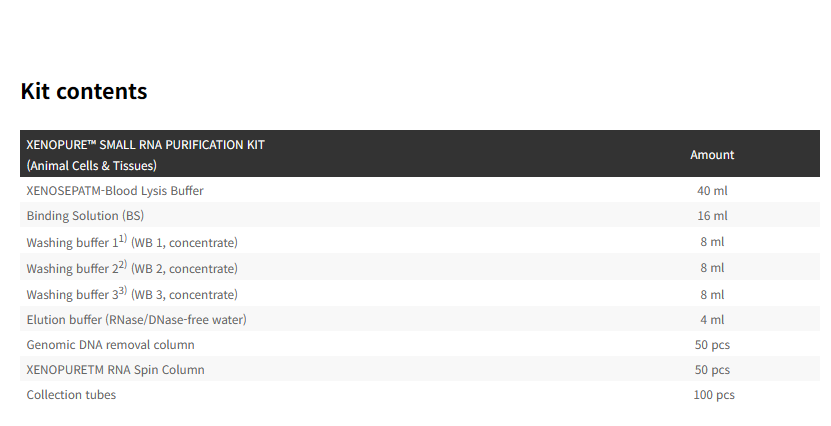The height and width of the screenshot is (426, 831).
Task: Click the Kit contents heading
Action: point(84,91)
